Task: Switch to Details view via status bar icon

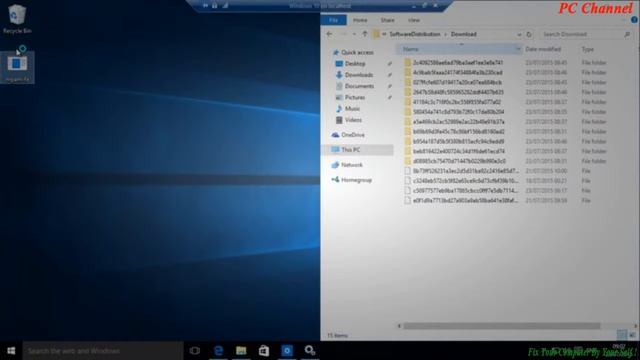Action: point(622,335)
